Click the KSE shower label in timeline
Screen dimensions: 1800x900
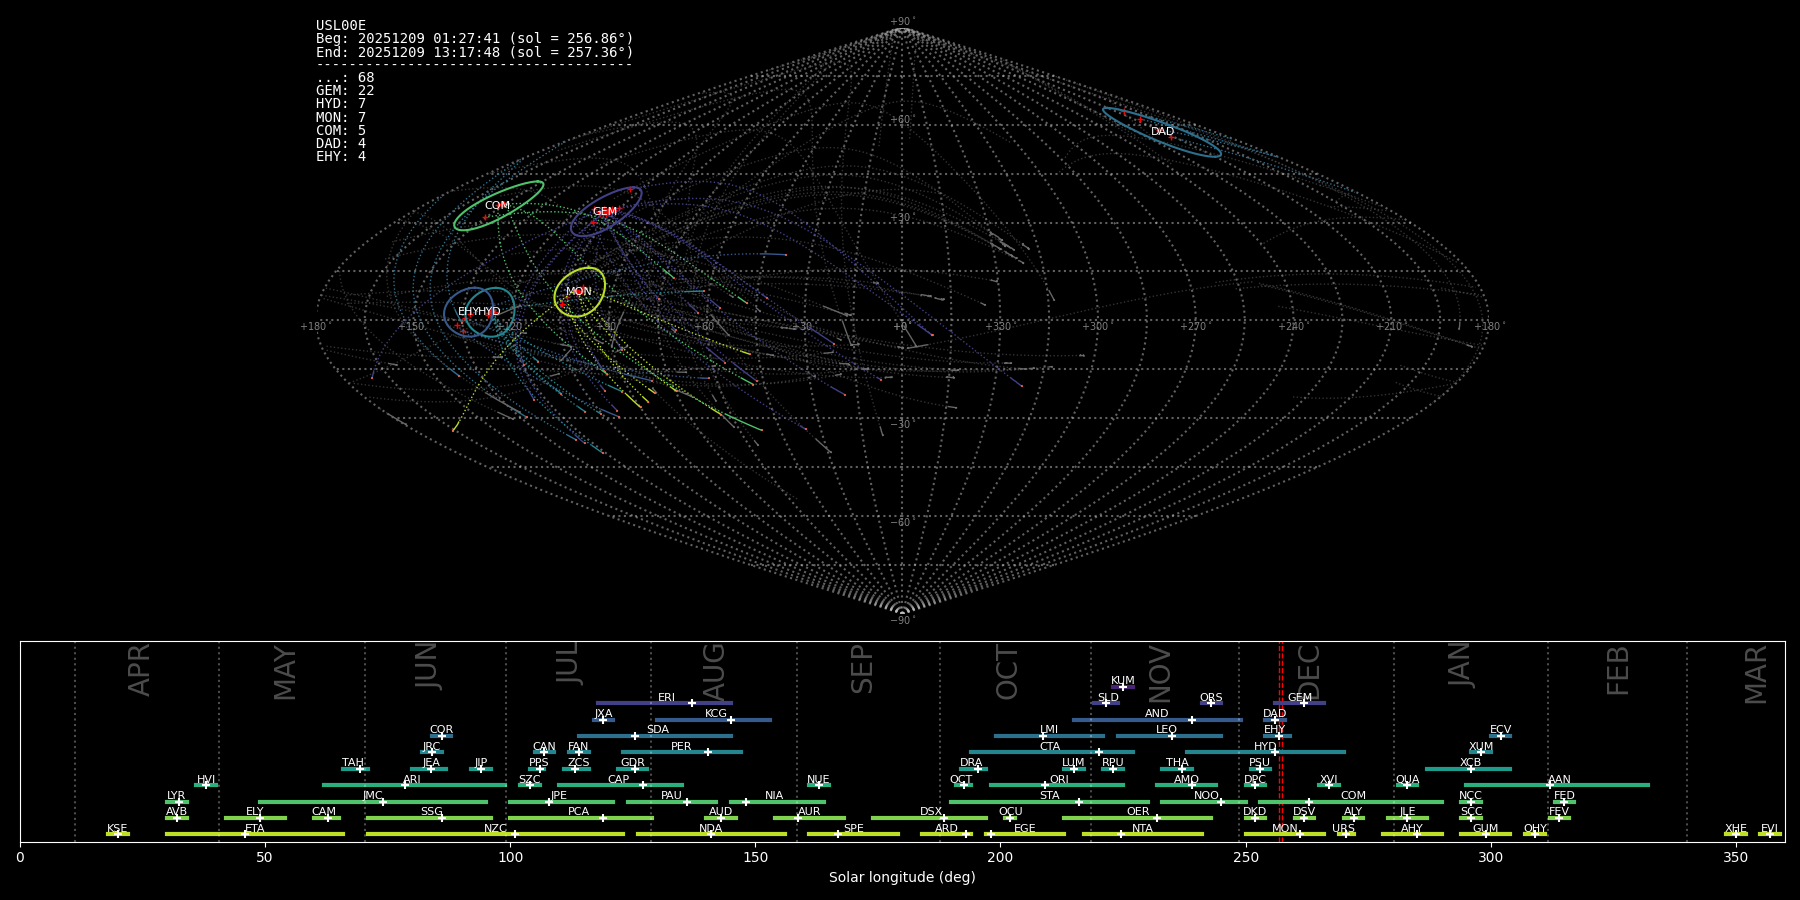point(117,829)
